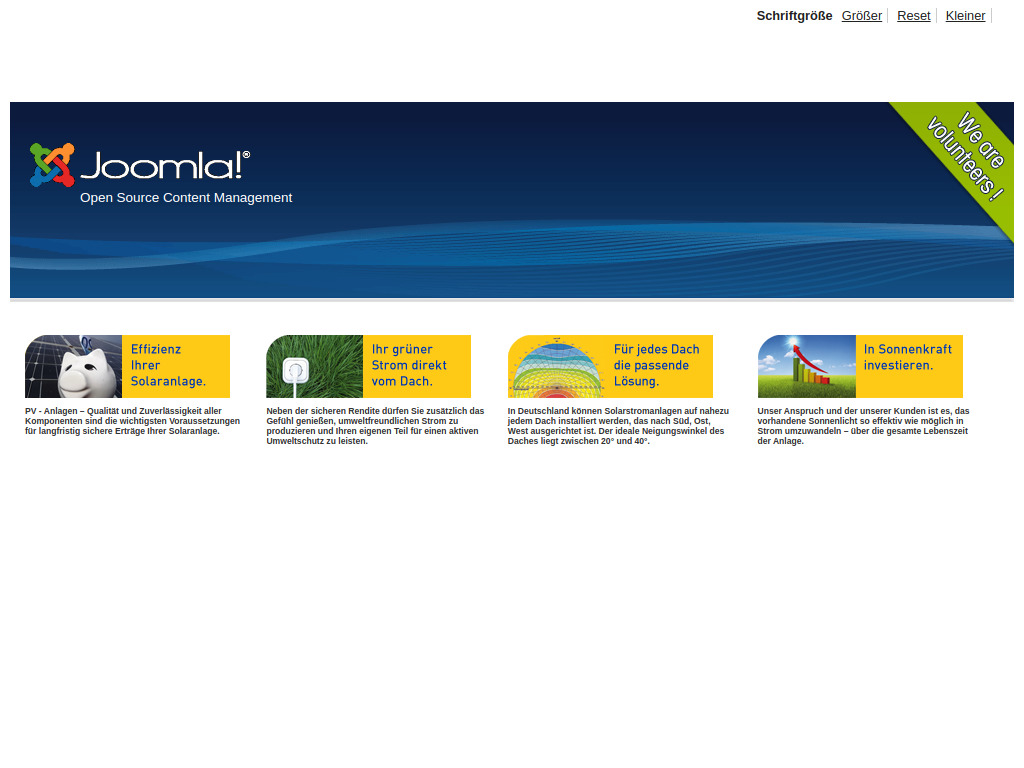Click the paragraph starting 'In Deutschland können'
The height and width of the screenshot is (768, 1024).
(x=617, y=426)
